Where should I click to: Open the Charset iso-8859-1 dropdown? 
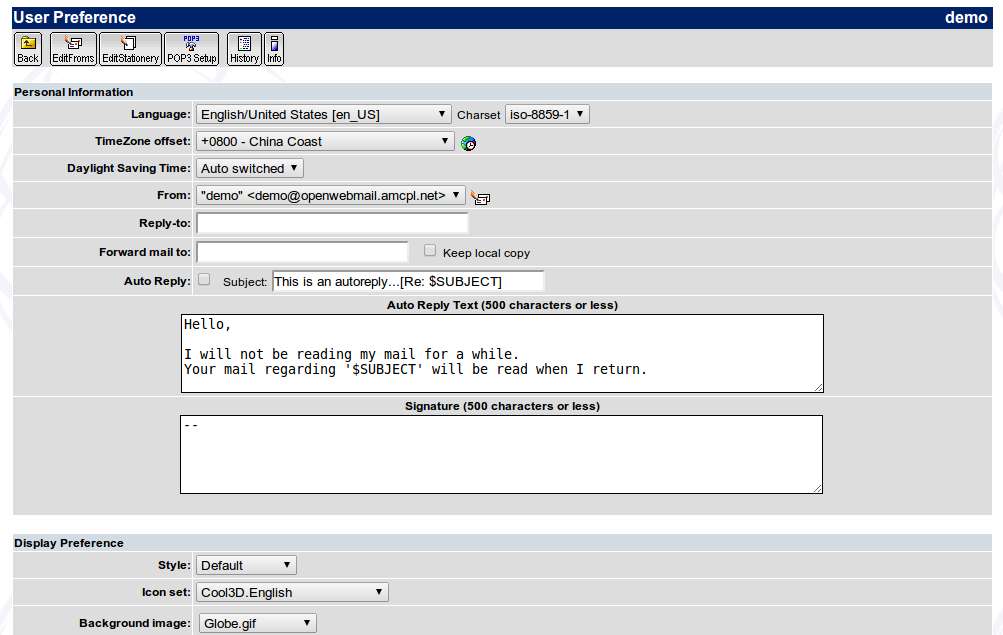tap(547, 115)
